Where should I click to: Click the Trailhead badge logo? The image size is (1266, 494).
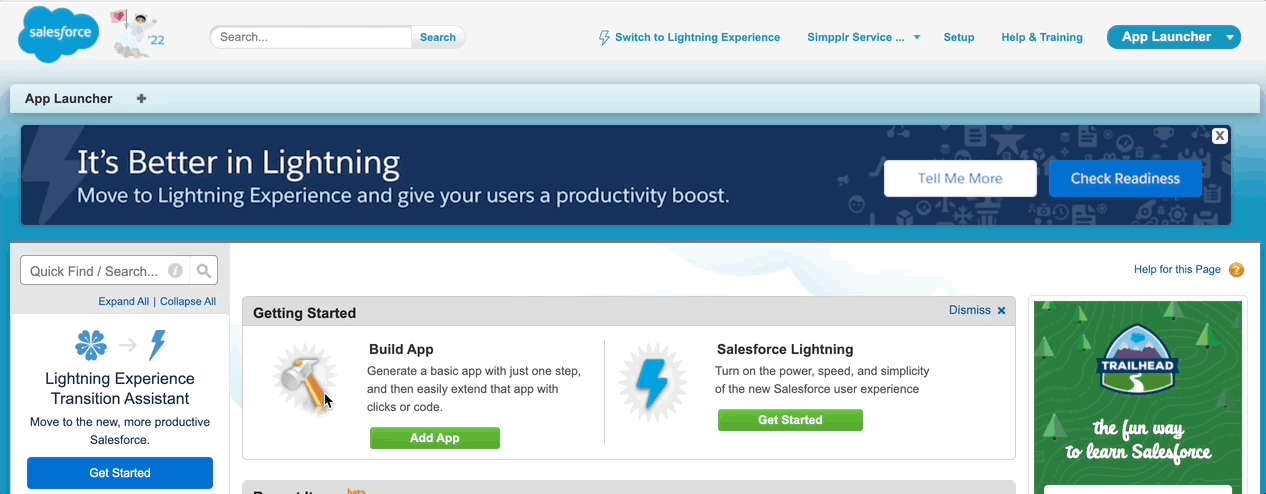[x=1138, y=361]
